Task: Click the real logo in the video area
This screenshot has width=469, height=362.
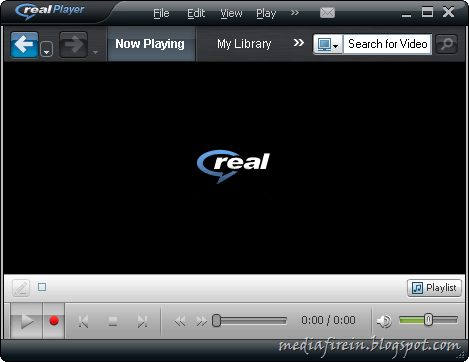Action: point(233,166)
